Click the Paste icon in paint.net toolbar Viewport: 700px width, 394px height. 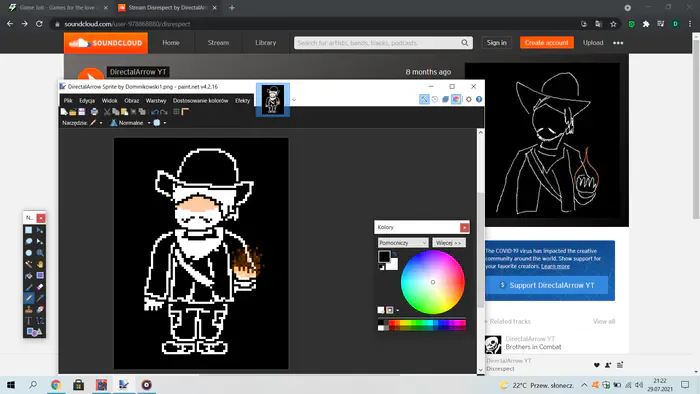pyautogui.click(x=124, y=112)
